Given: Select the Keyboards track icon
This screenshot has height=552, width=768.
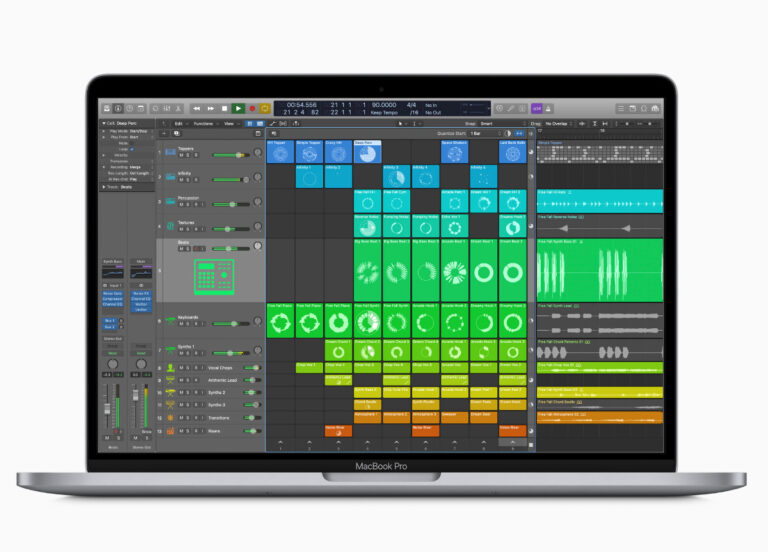Looking at the screenshot, I should click(170, 320).
